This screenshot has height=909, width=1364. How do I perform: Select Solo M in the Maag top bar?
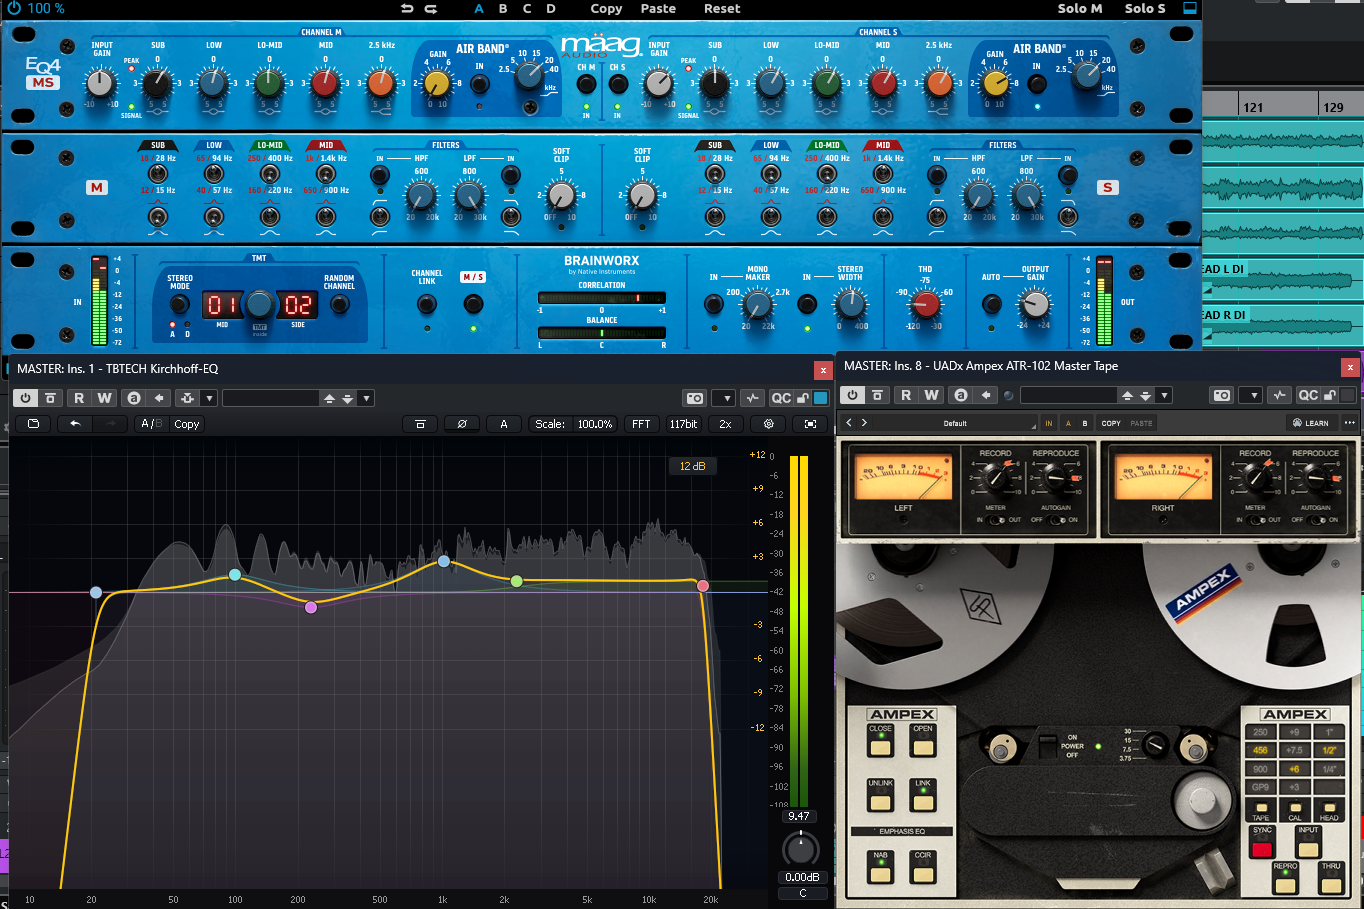(1079, 9)
